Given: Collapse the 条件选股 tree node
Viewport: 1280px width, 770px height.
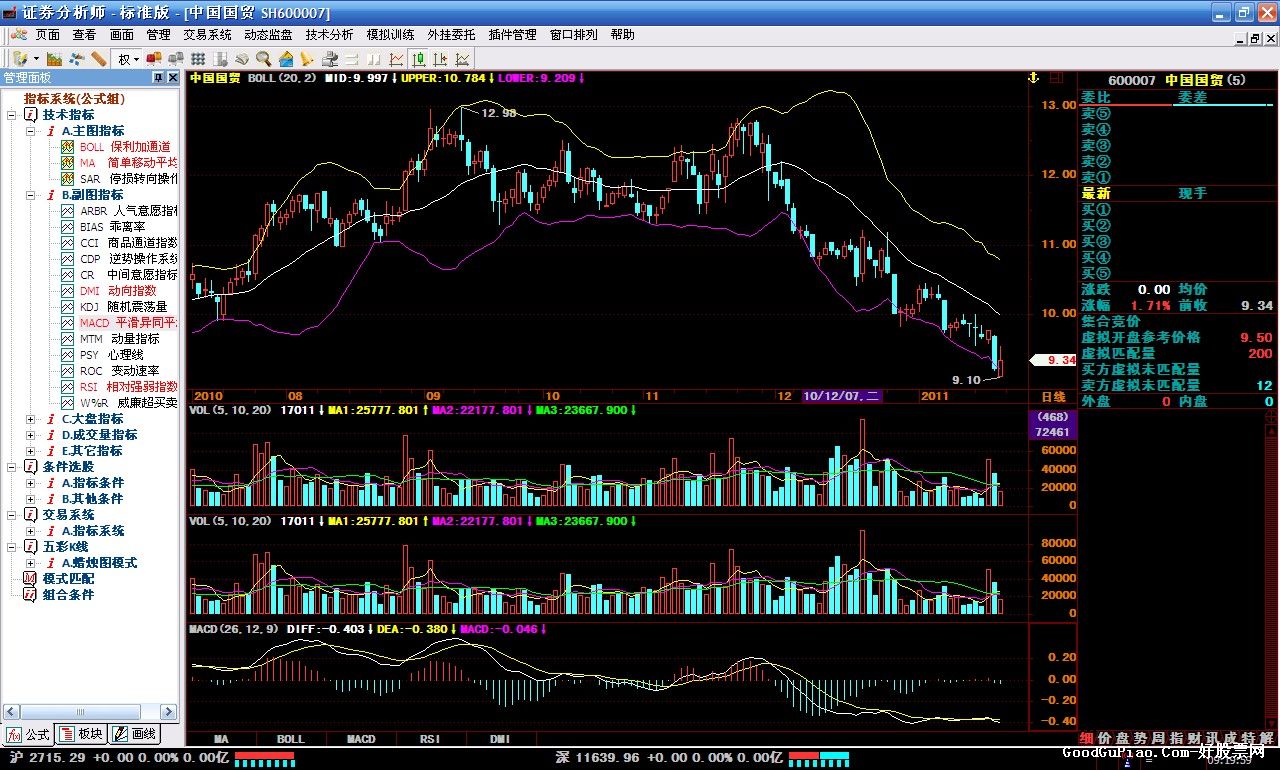Looking at the screenshot, I should point(12,467).
